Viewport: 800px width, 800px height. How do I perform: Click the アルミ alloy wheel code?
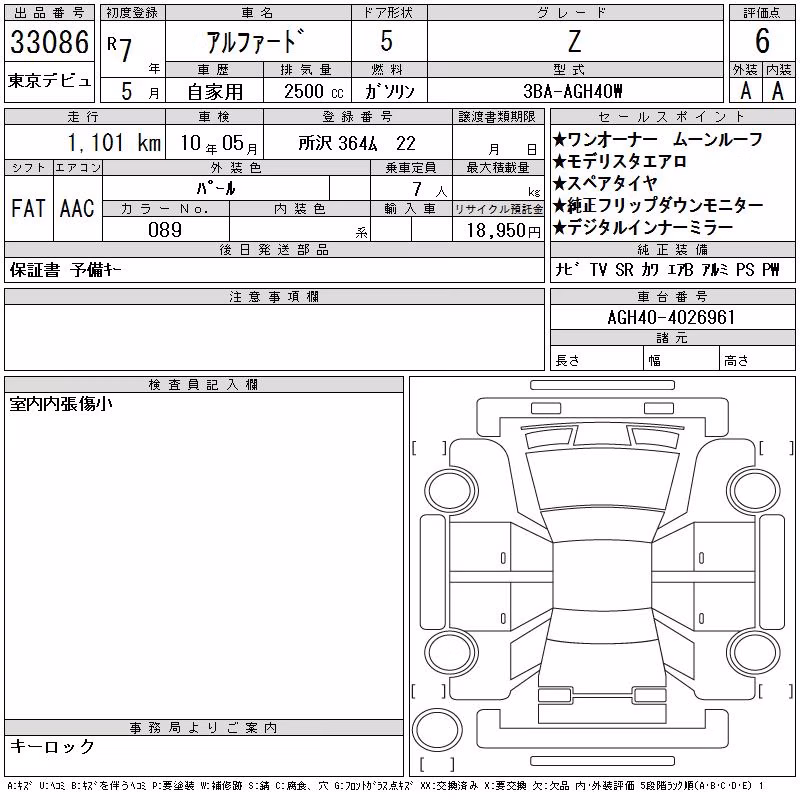715,269
